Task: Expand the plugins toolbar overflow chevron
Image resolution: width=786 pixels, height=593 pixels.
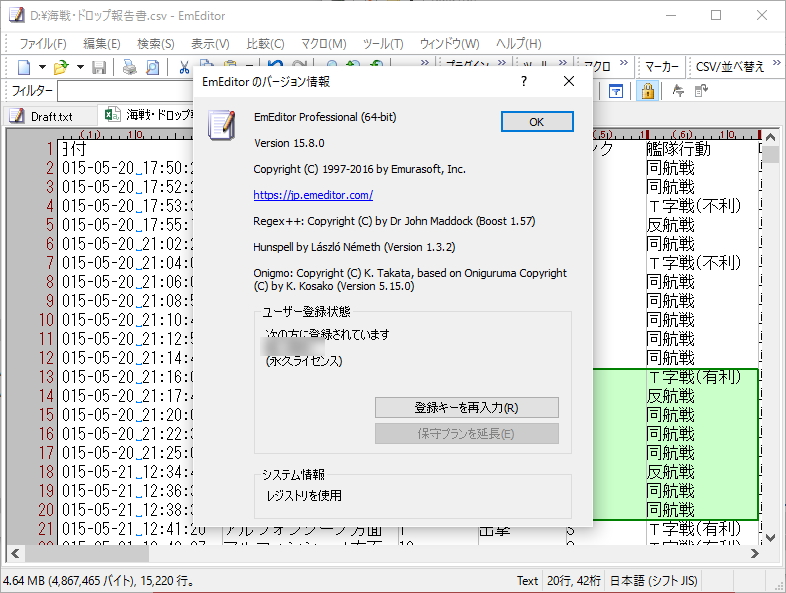Action: [502, 63]
